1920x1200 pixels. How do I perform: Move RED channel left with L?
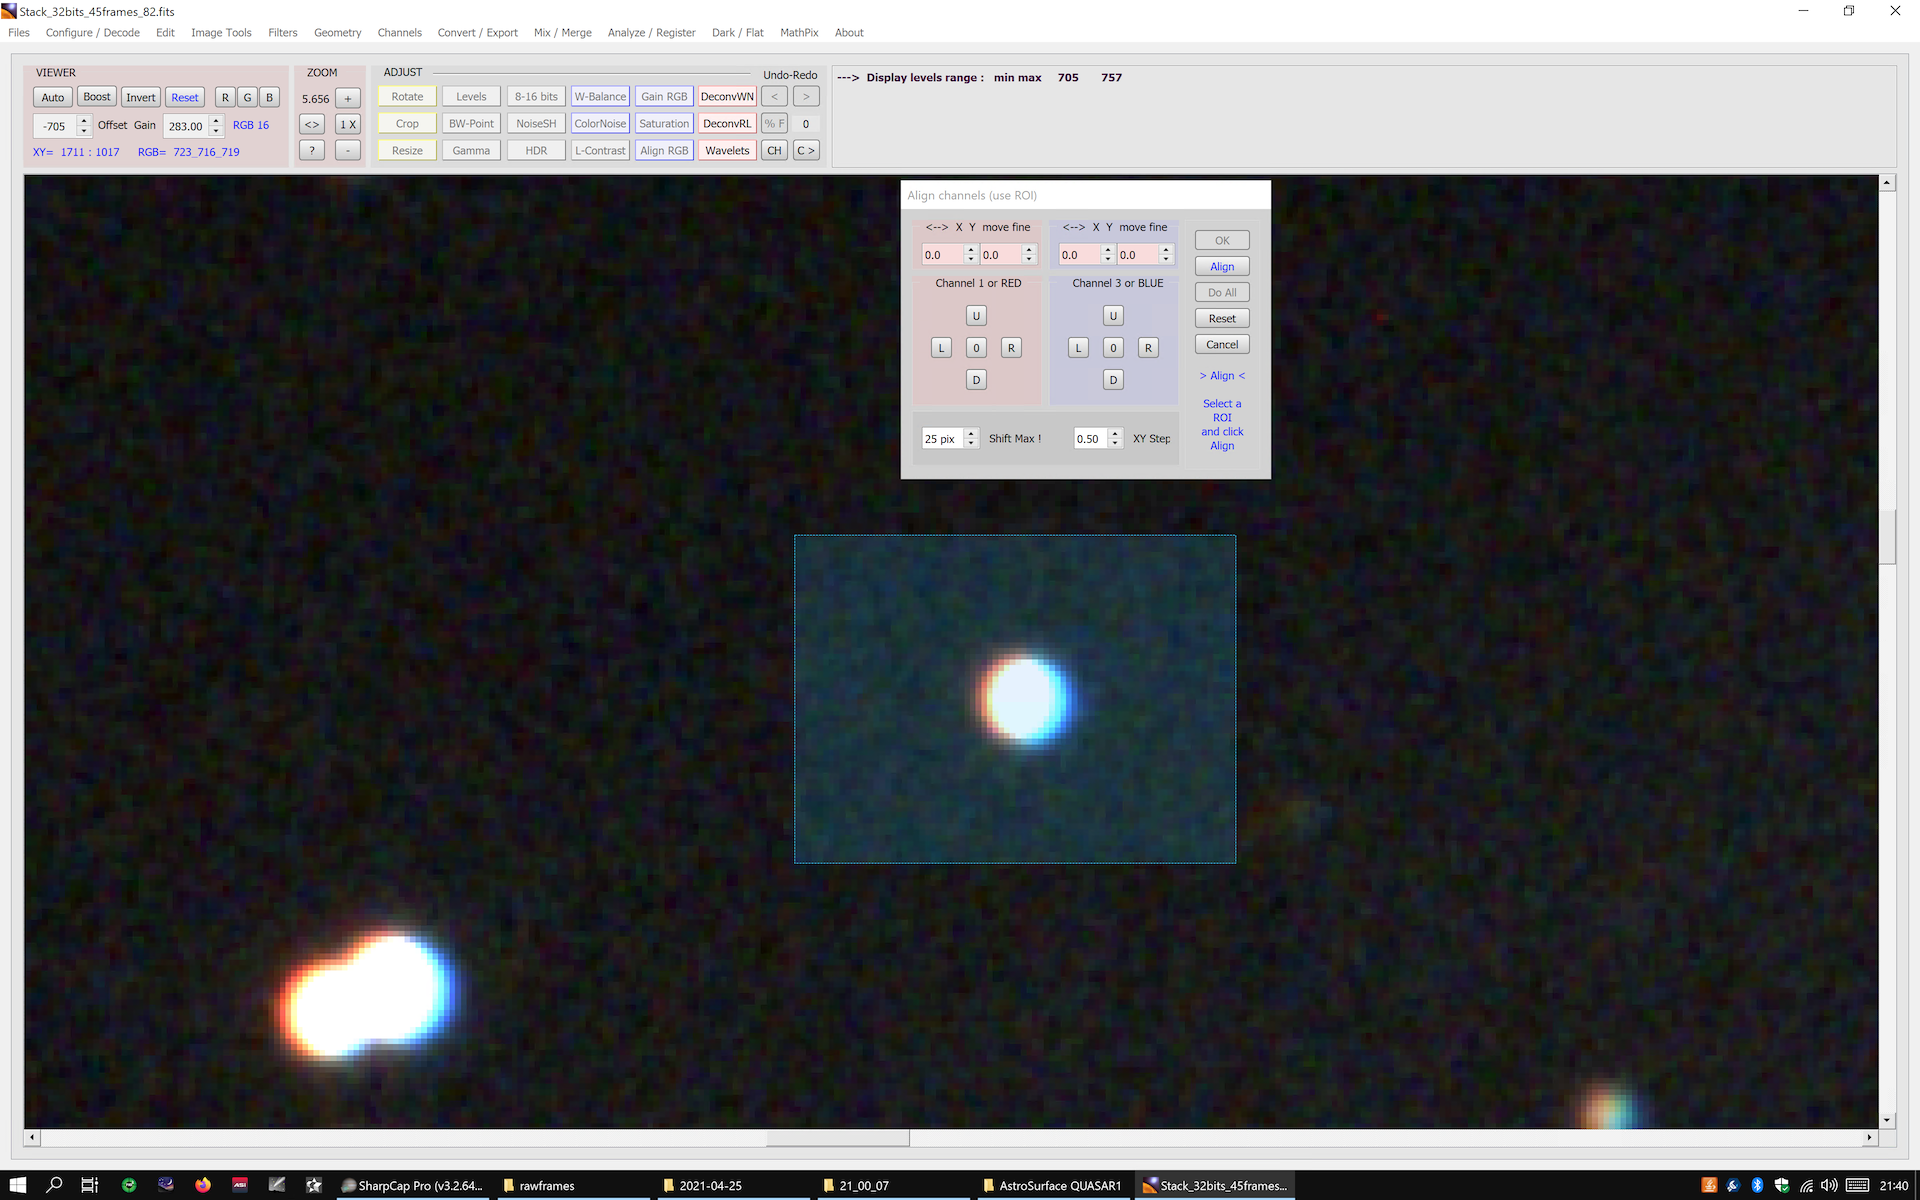pos(941,348)
